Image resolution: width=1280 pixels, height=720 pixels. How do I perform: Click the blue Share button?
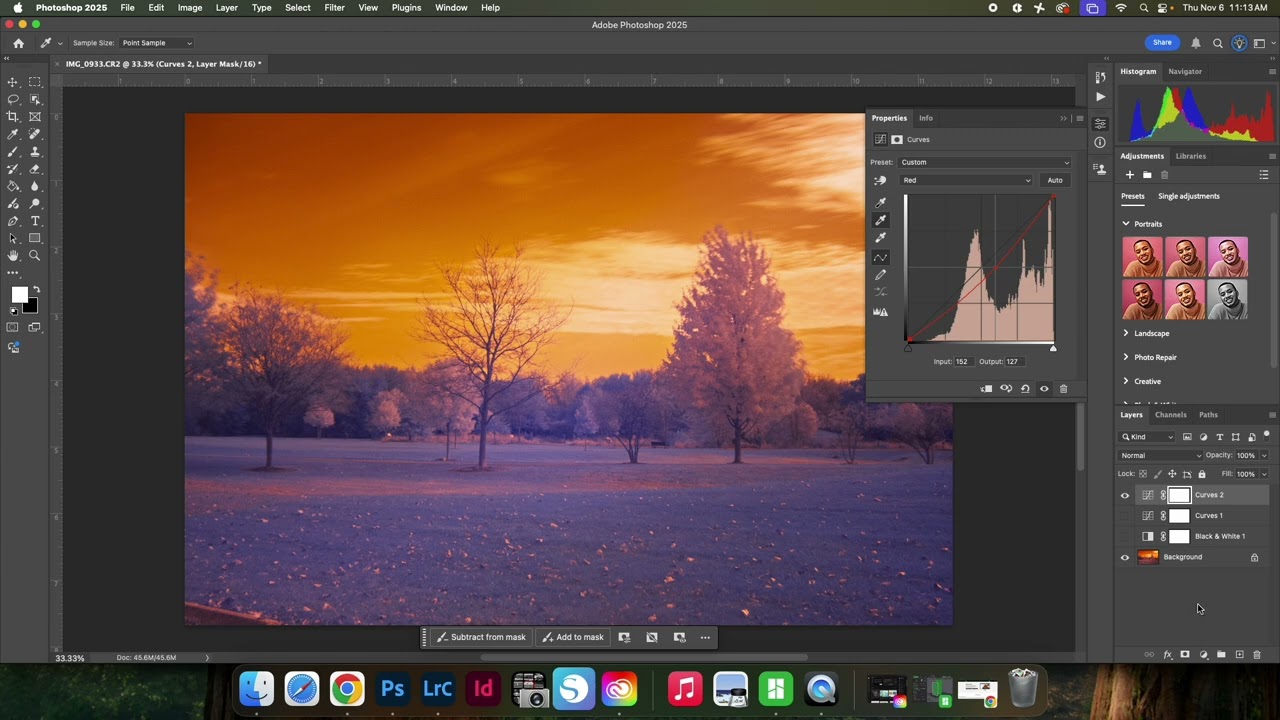click(x=1162, y=43)
